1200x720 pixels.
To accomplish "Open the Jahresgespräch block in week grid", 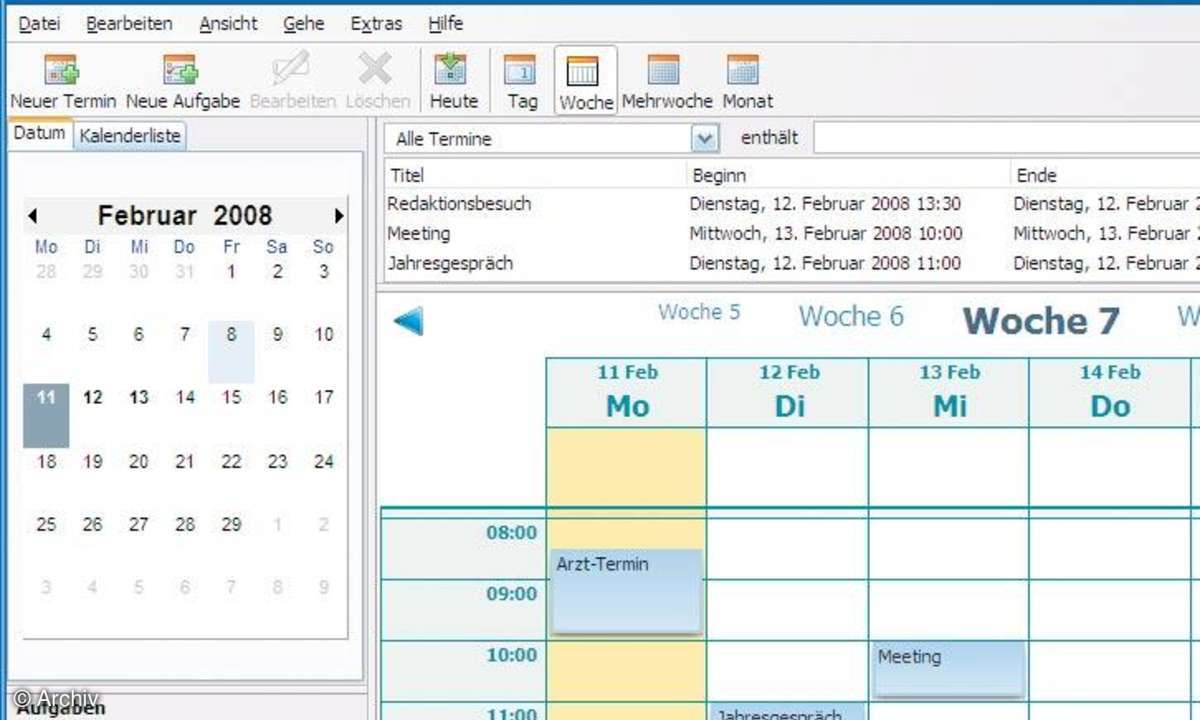I will pyautogui.click(x=788, y=711).
